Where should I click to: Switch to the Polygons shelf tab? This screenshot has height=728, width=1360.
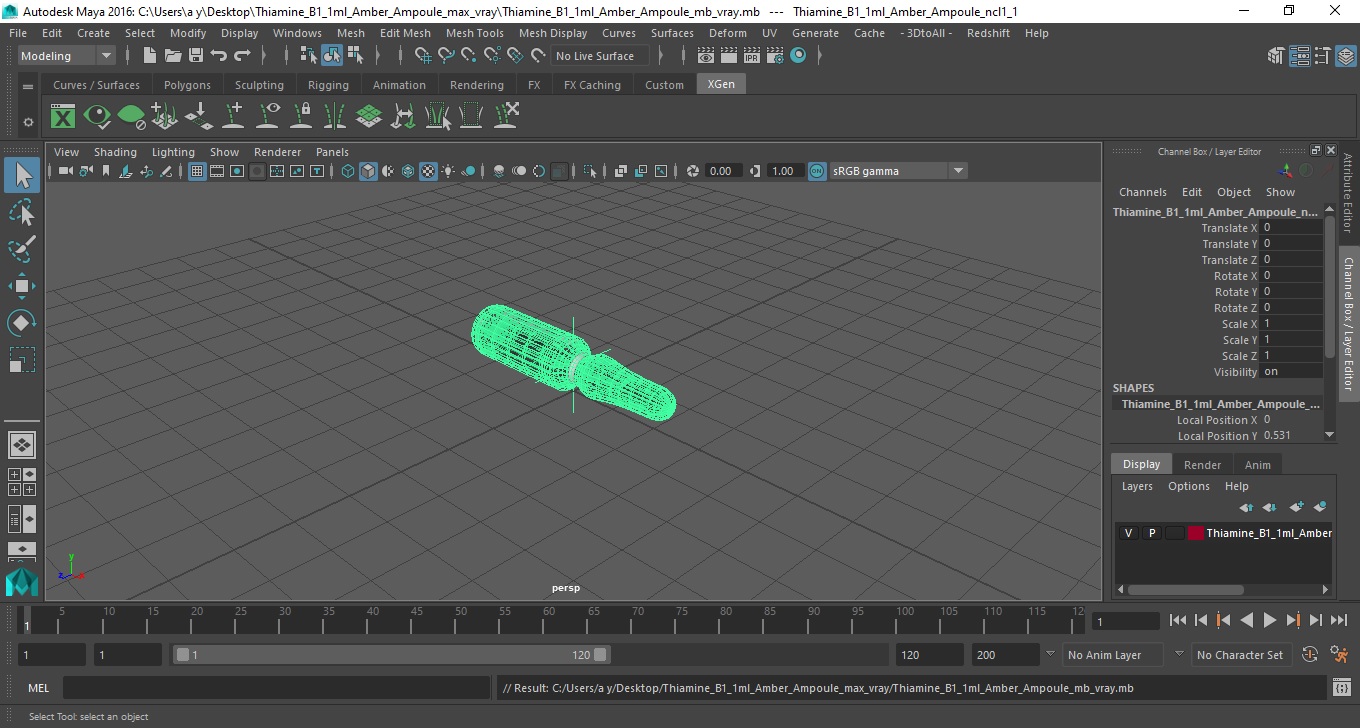(187, 85)
